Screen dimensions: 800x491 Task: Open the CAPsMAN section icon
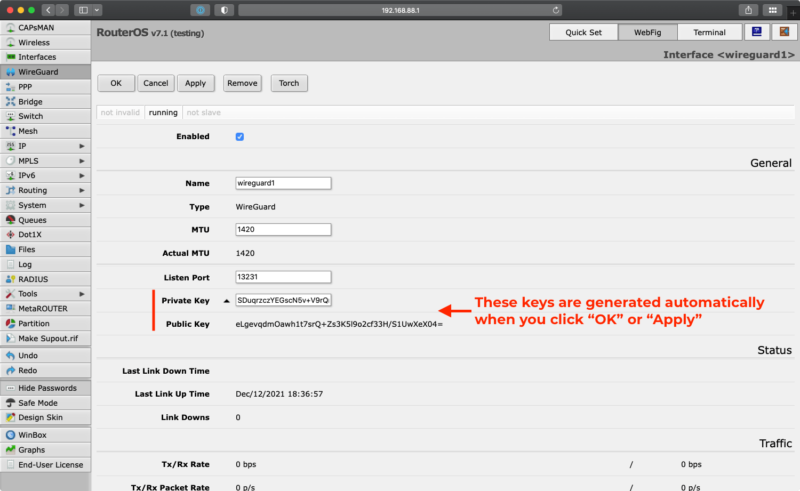coord(10,28)
